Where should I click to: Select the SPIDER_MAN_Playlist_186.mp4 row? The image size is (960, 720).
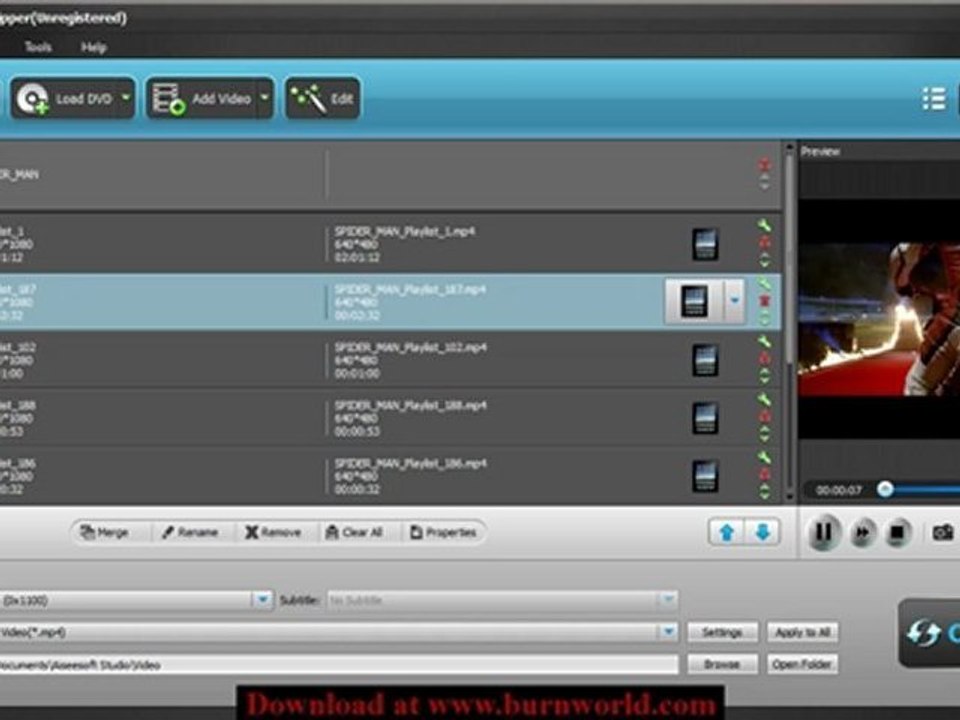point(389,476)
